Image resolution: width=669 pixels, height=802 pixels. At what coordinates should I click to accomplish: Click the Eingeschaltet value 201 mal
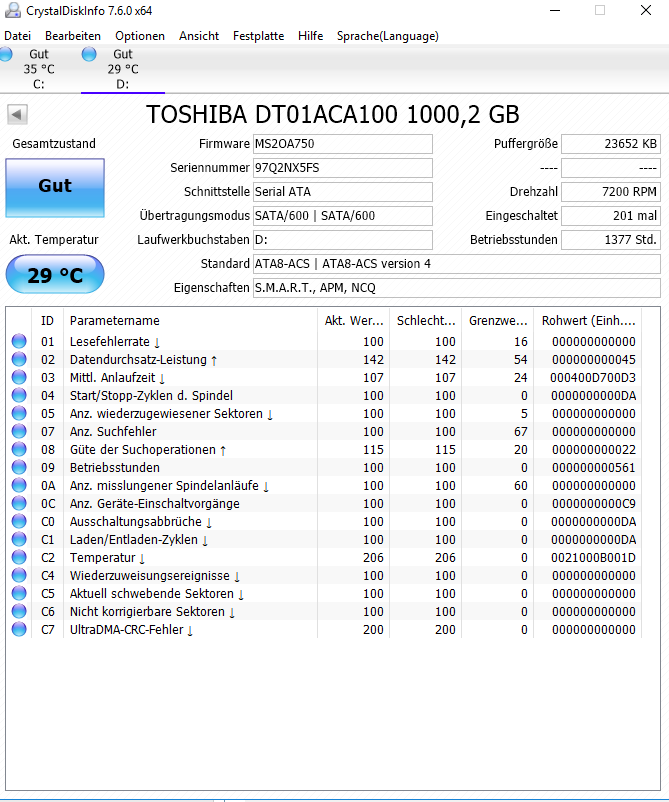[x=611, y=216]
